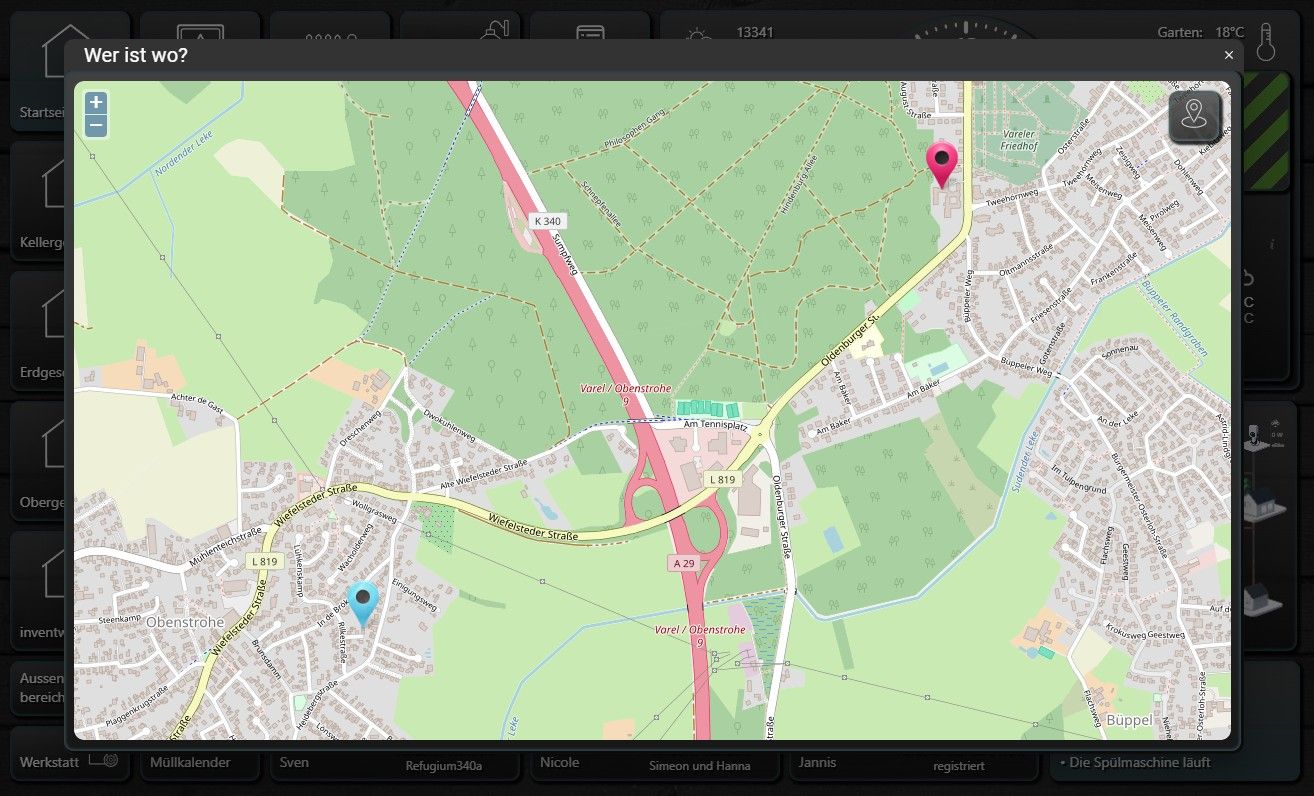Click the Obenstrohe village name
Screen dimensions: 1314x796
point(185,621)
